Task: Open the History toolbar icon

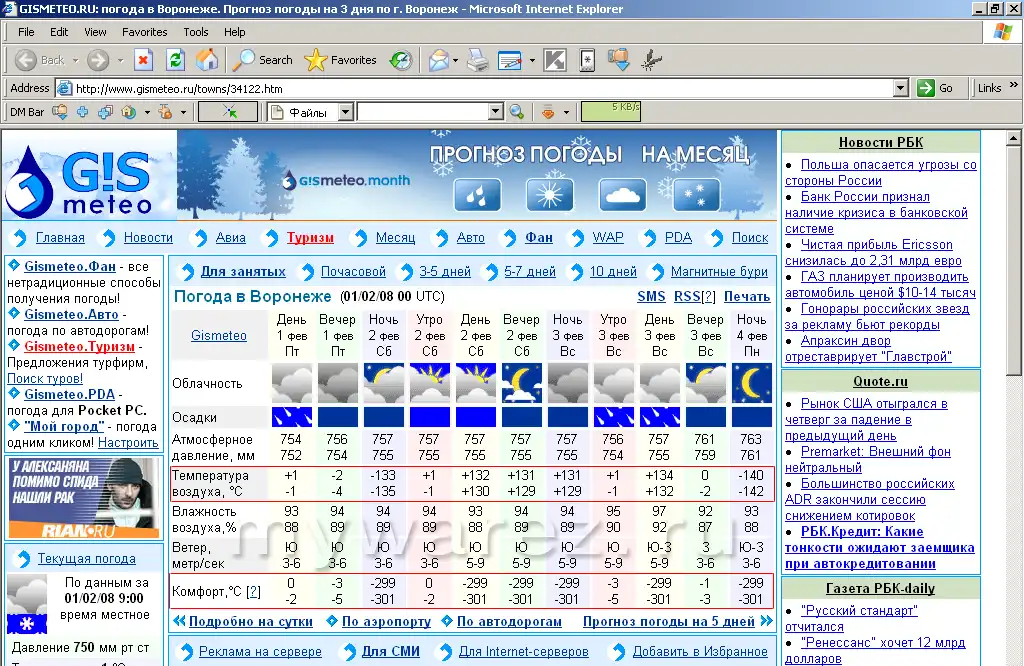Action: point(401,60)
